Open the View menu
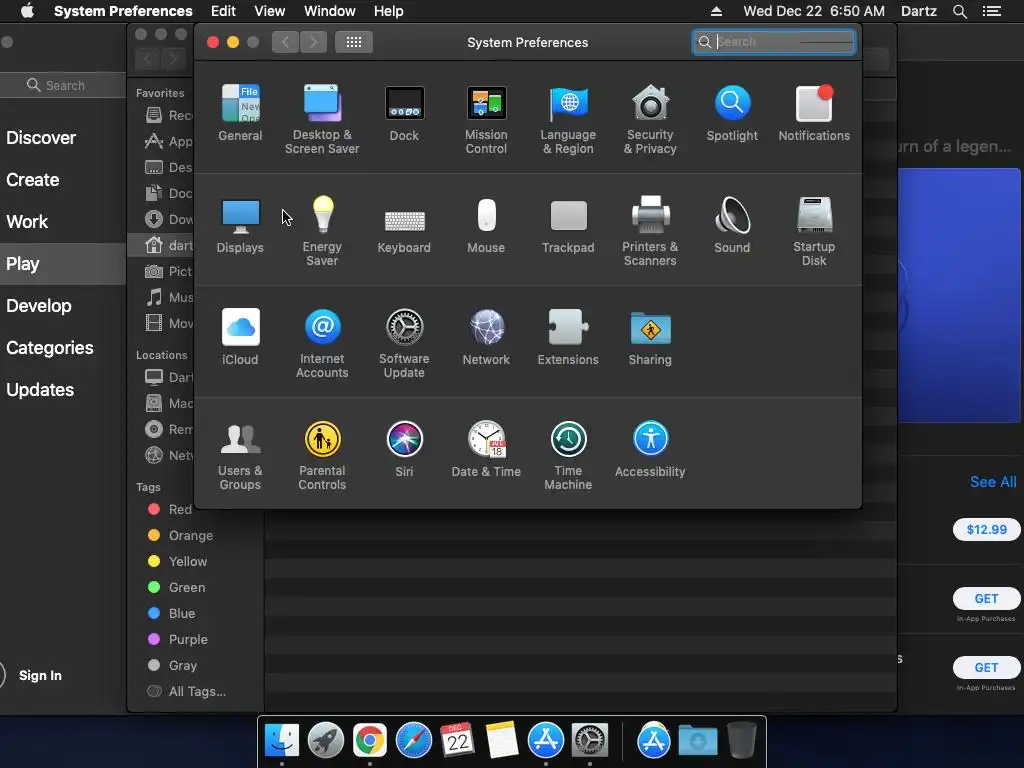 click(x=270, y=11)
